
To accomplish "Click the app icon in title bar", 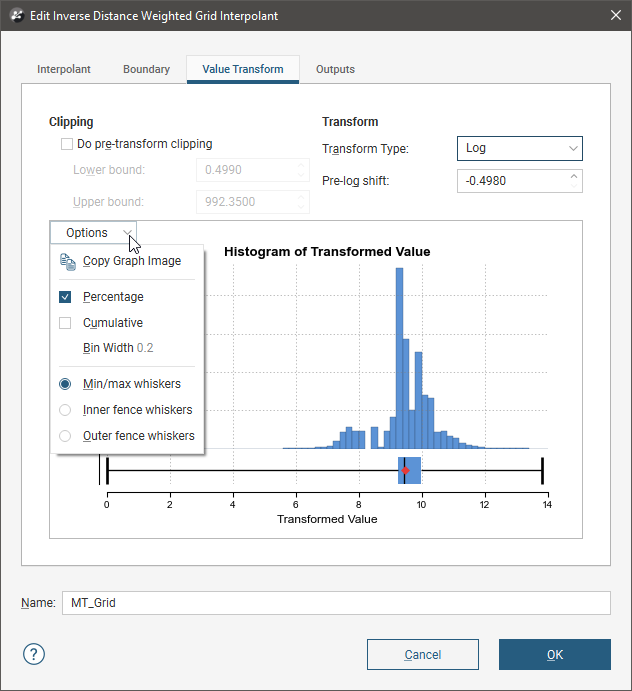I will click(16, 16).
